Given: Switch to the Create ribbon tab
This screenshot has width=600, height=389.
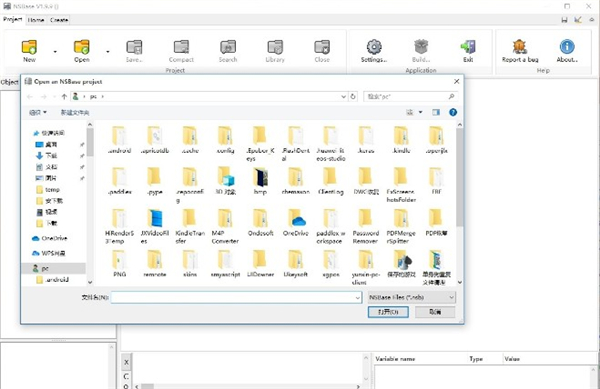Looking at the screenshot, I should coord(59,20).
